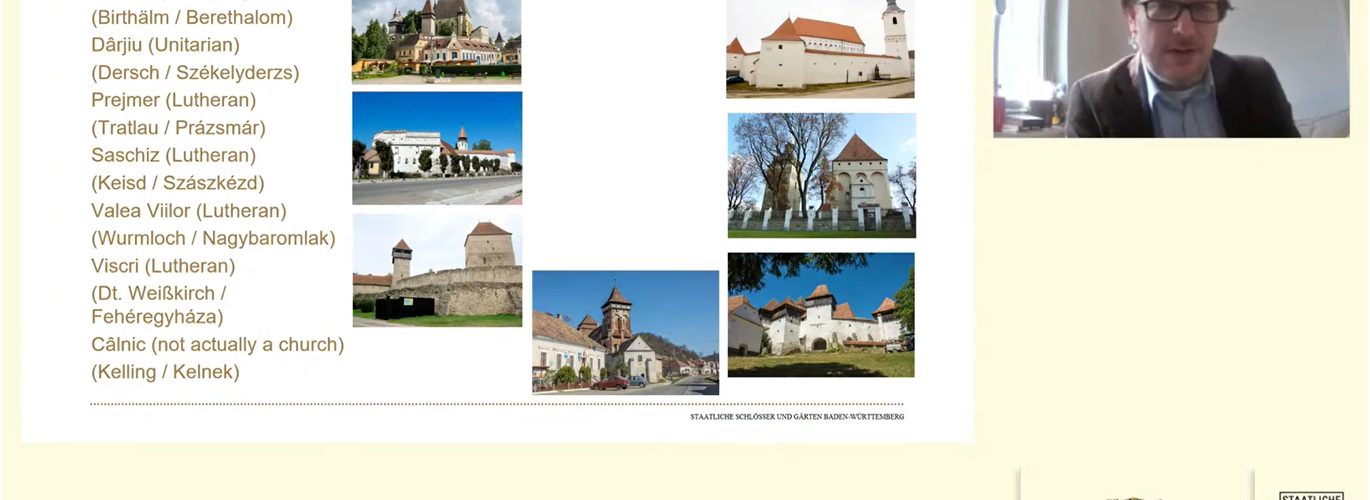Screen dimensions: 1370x500
Task: Click the '(Birthälm / Berethalom)' line
Action: [x=192, y=17]
